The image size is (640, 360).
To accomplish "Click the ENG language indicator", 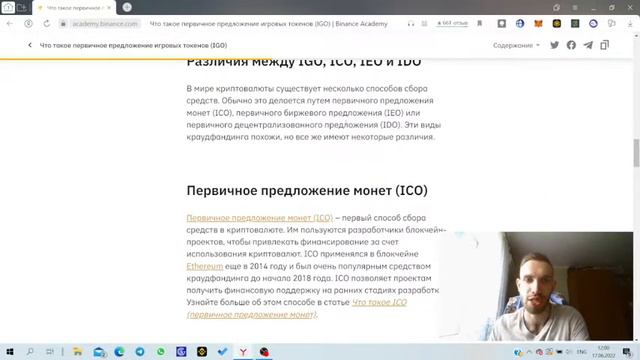I will click(581, 352).
